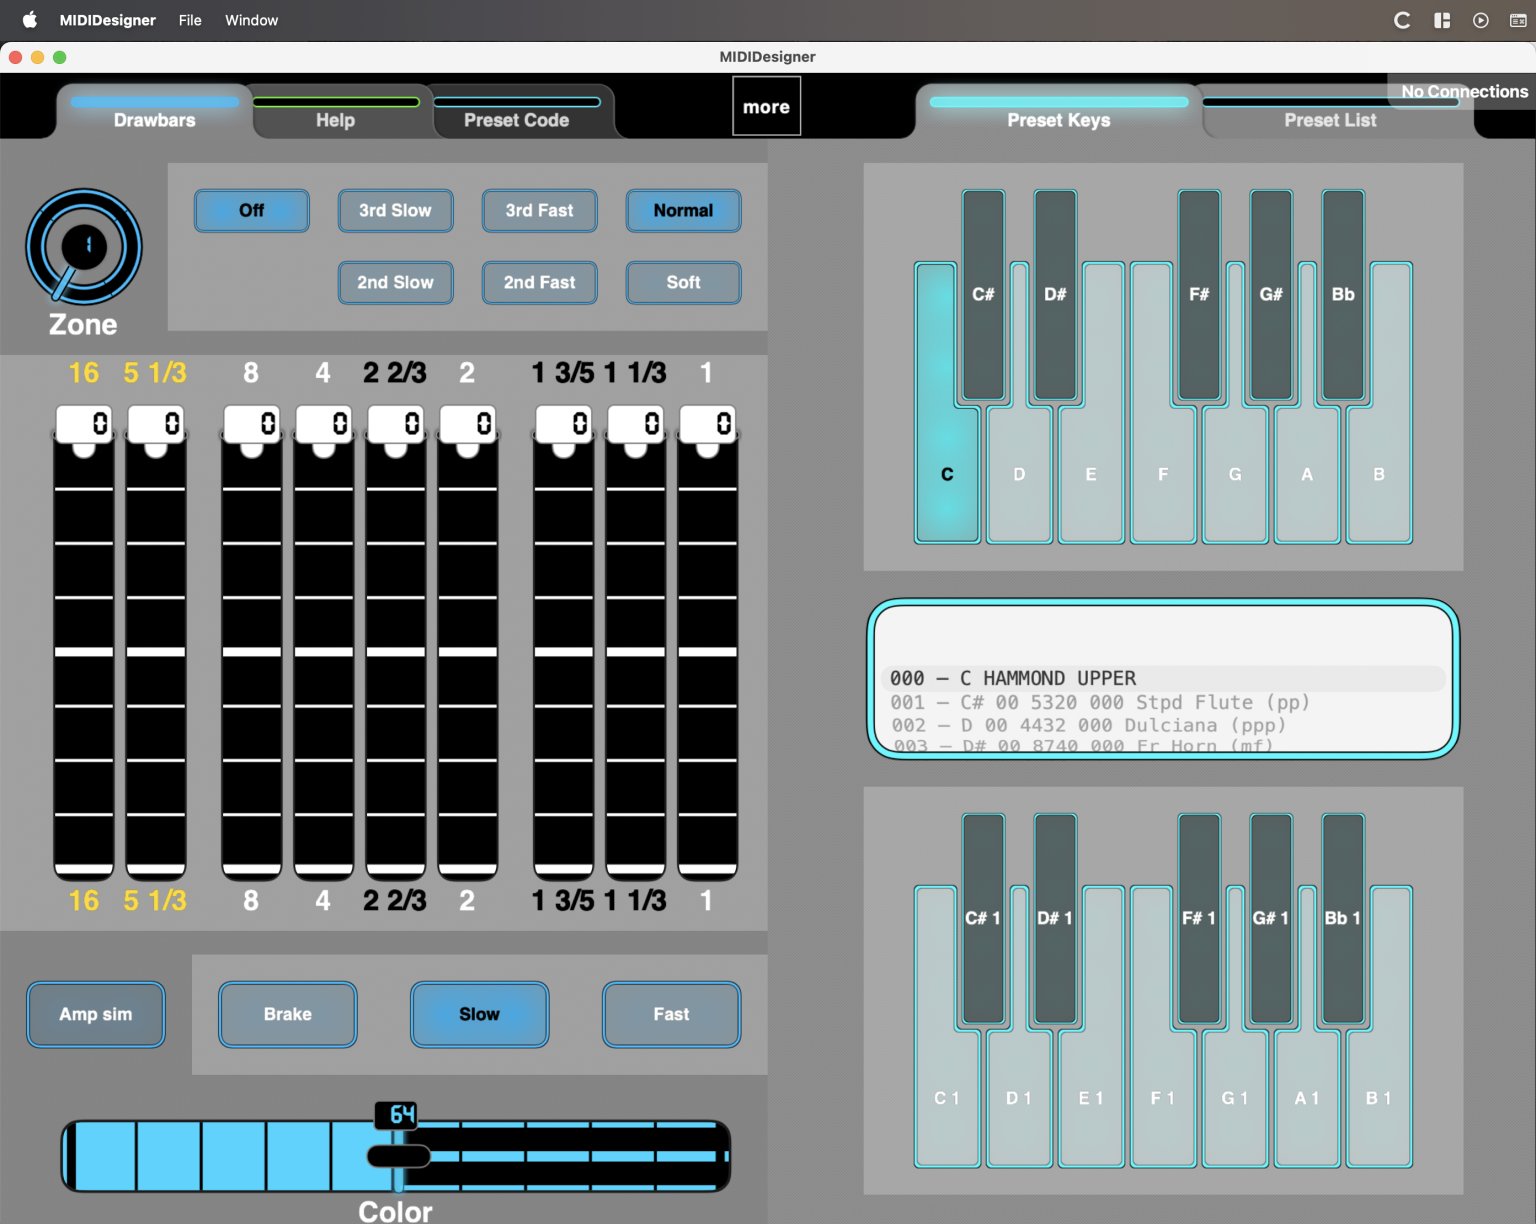Click the Color slider handle
This screenshot has width=1536, height=1224.
(x=398, y=1156)
